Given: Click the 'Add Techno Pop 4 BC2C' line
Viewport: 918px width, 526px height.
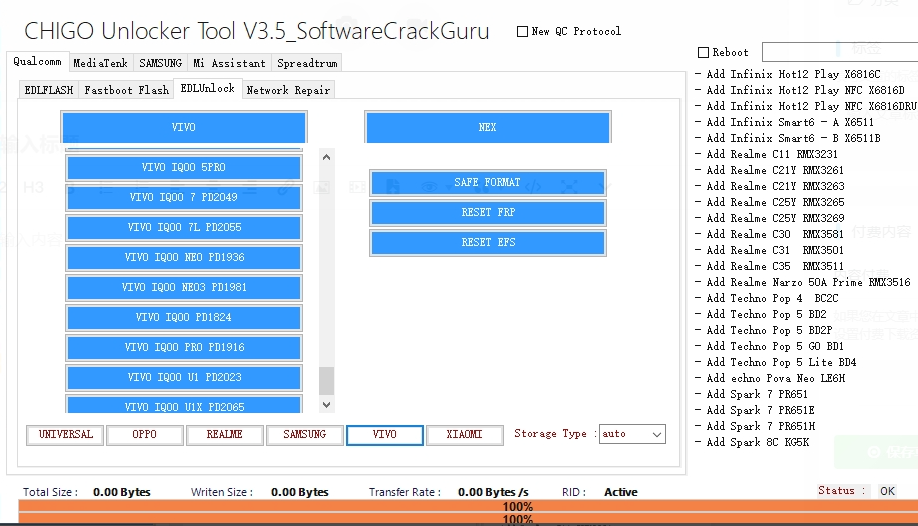Looking at the screenshot, I should [x=766, y=299].
